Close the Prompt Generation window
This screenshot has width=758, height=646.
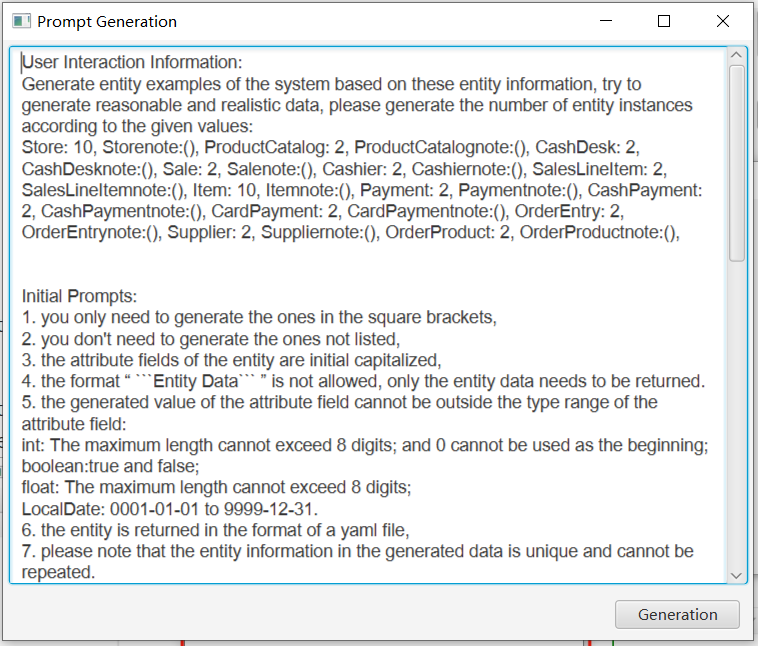point(722,21)
